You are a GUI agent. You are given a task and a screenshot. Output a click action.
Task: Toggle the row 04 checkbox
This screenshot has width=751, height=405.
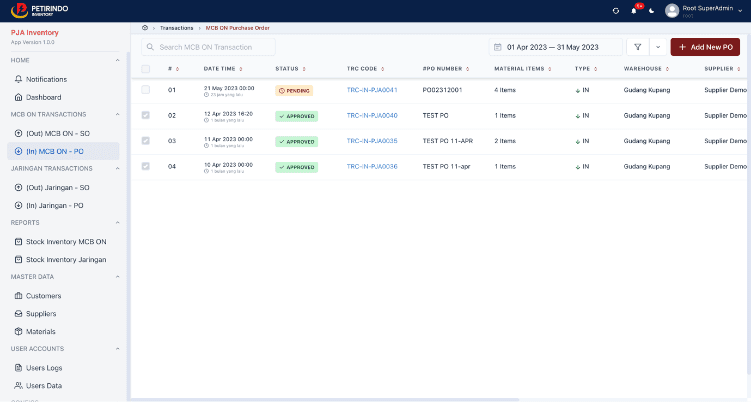[146, 166]
